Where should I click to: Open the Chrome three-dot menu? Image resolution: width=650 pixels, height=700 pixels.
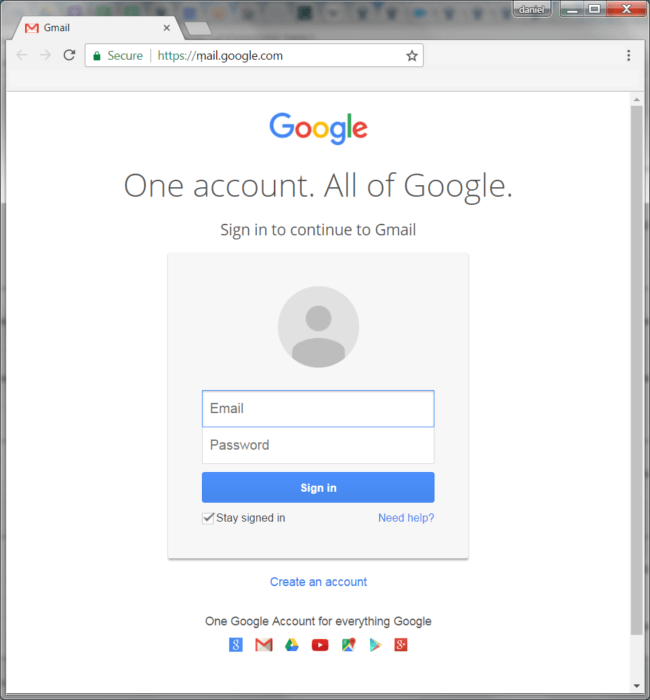[628, 56]
